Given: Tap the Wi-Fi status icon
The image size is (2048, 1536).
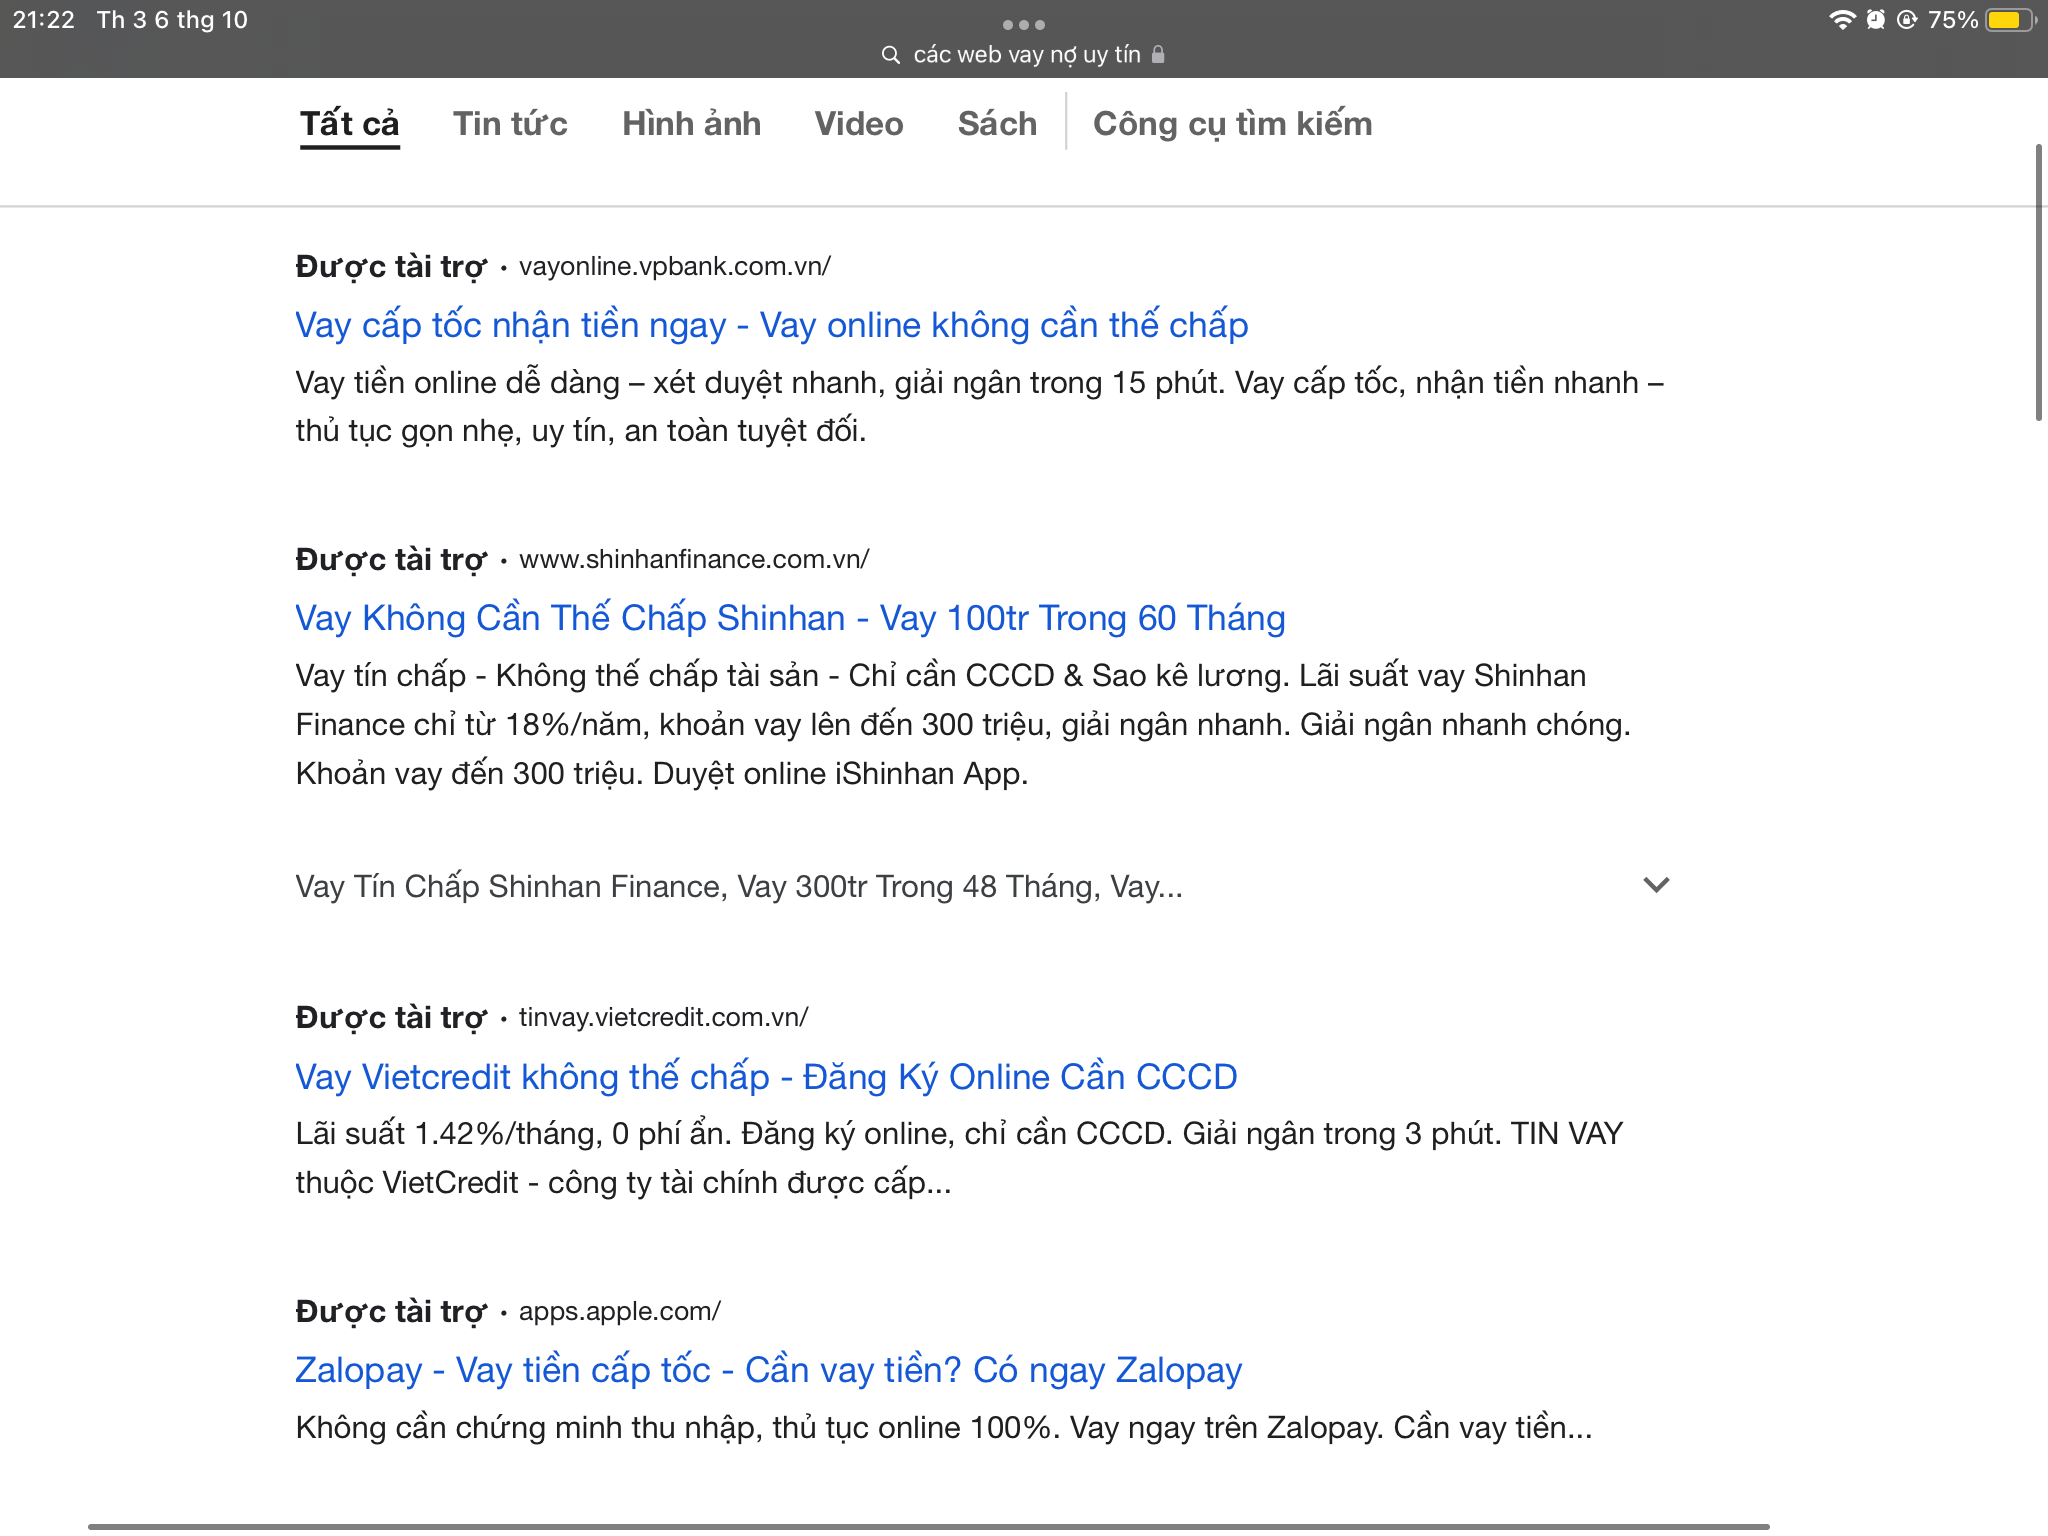Looking at the screenshot, I should point(1842,20).
